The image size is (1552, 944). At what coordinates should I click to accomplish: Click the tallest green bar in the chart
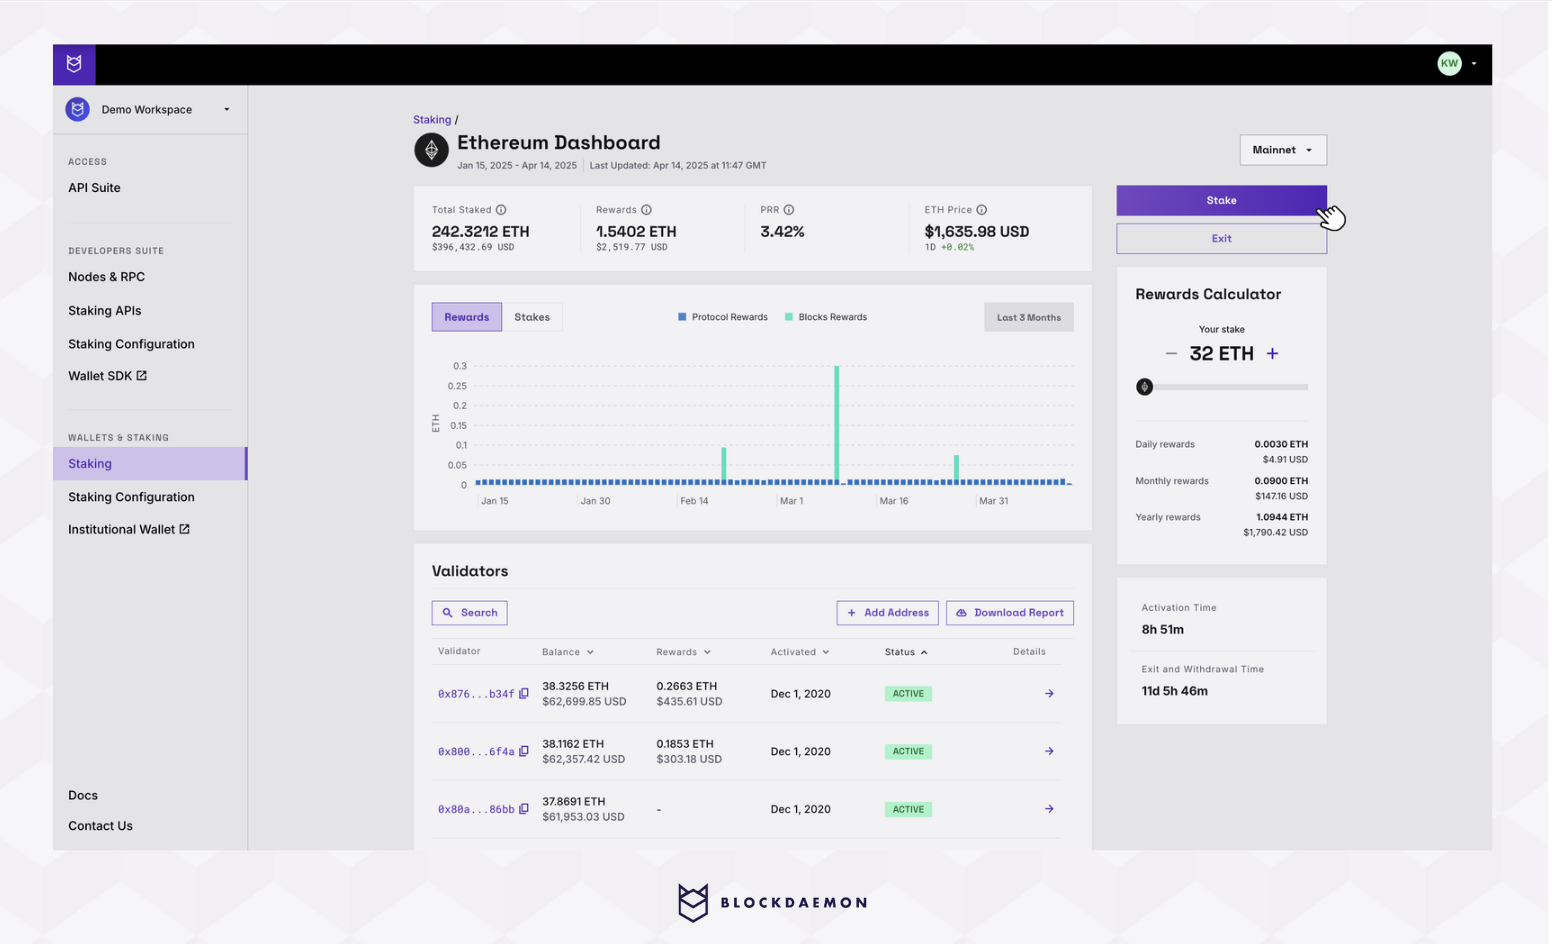tap(836, 424)
